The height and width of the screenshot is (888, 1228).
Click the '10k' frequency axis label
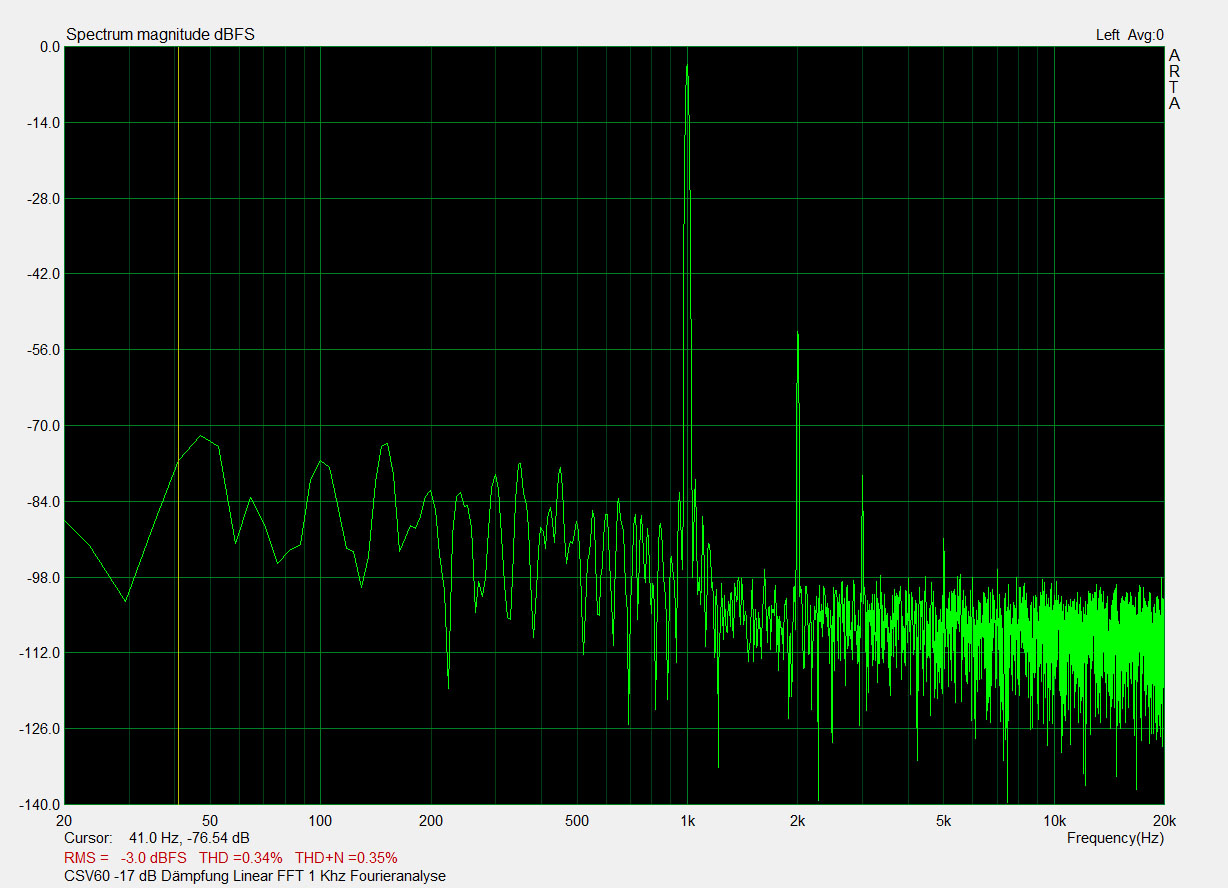pos(1054,821)
